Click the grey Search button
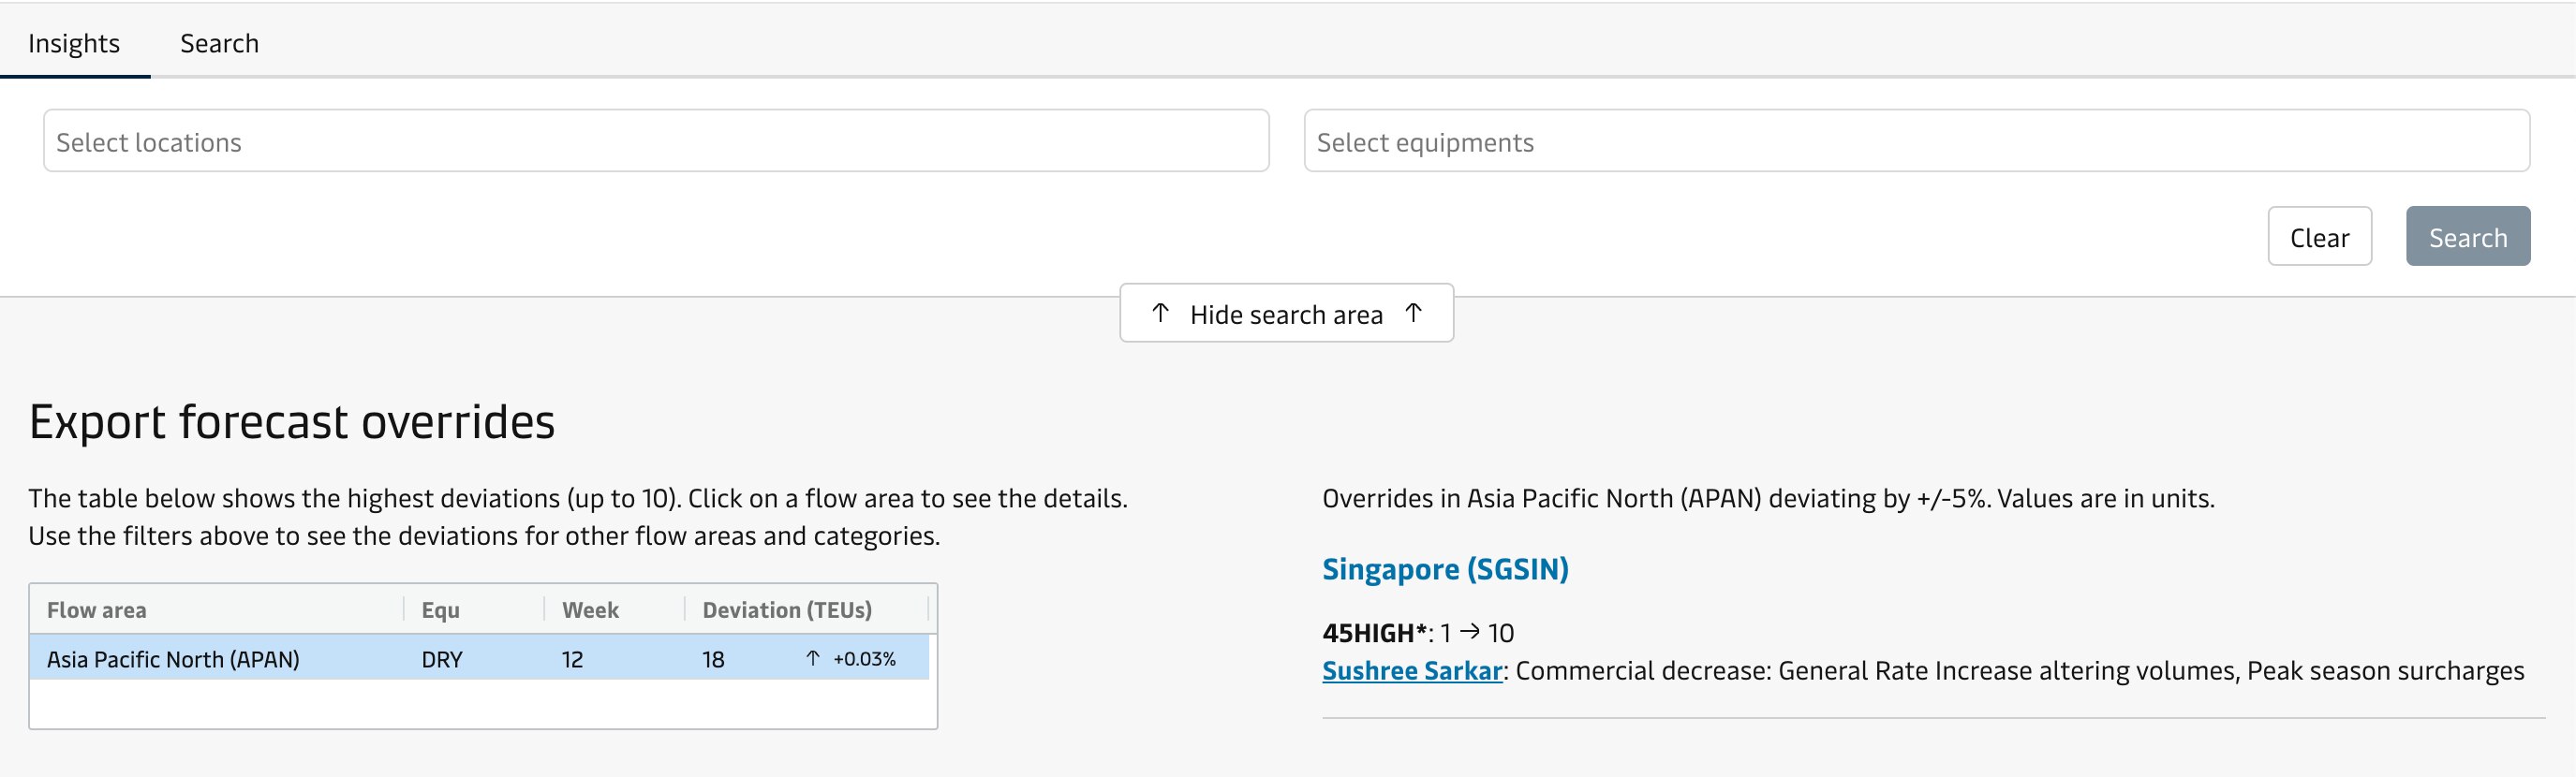 (x=2467, y=237)
